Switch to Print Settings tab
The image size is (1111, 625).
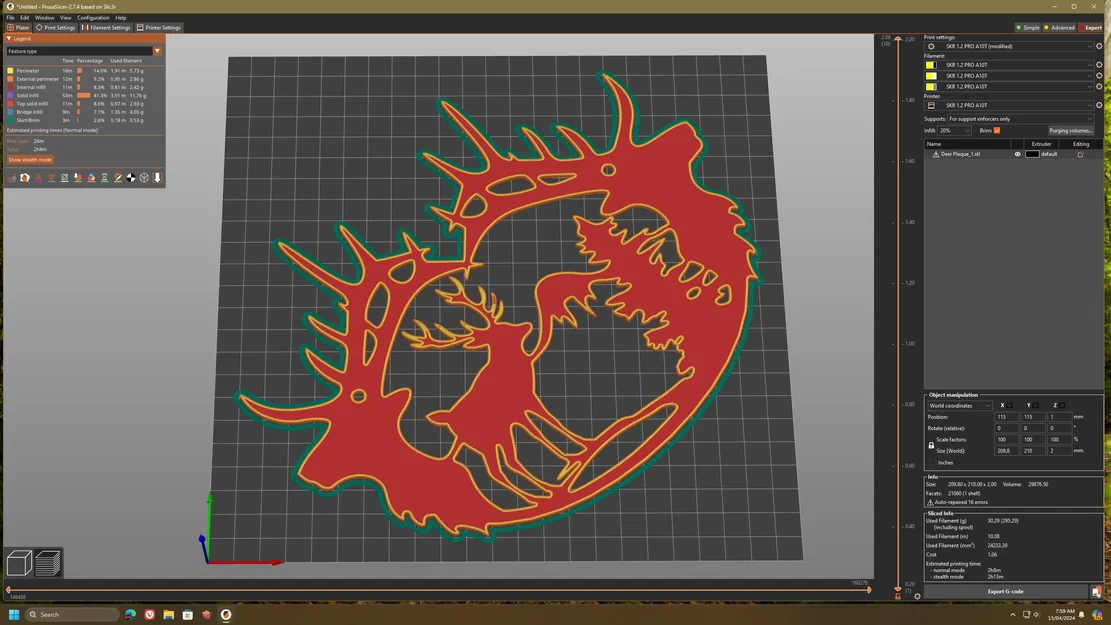tap(55, 28)
